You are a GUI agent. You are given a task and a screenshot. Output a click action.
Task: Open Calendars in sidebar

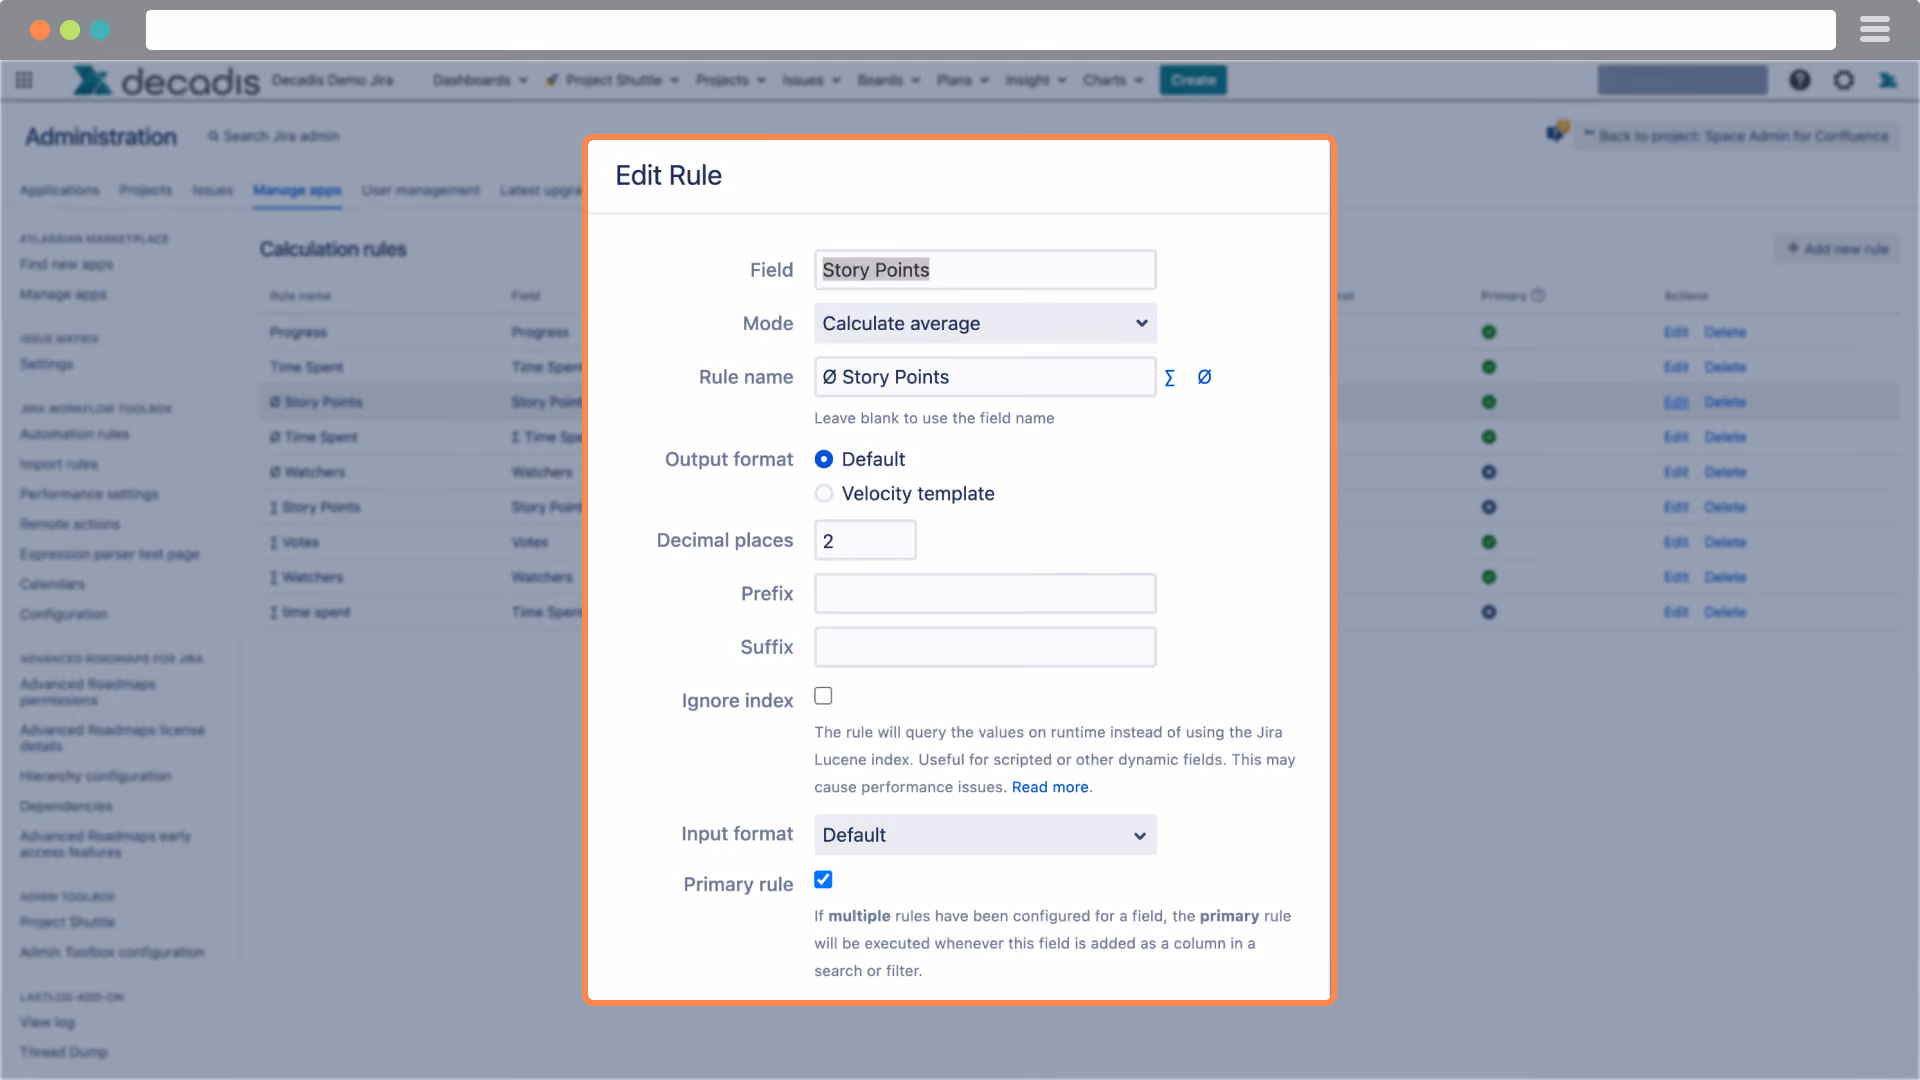52,584
